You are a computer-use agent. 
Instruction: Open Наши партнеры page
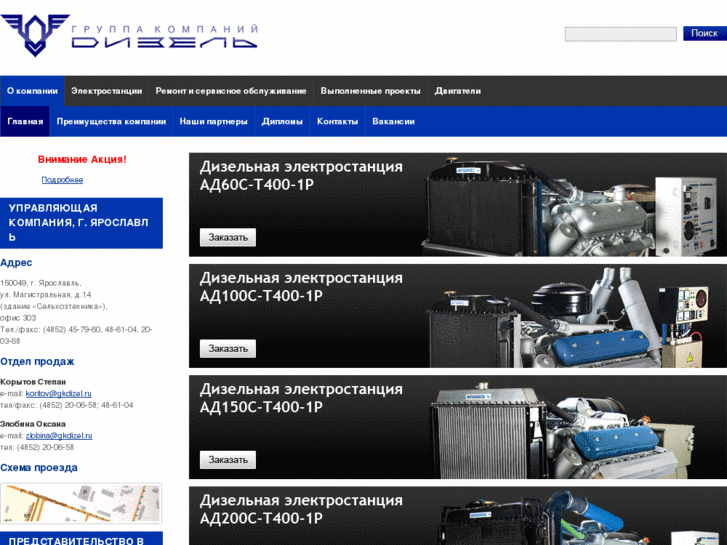[213, 122]
